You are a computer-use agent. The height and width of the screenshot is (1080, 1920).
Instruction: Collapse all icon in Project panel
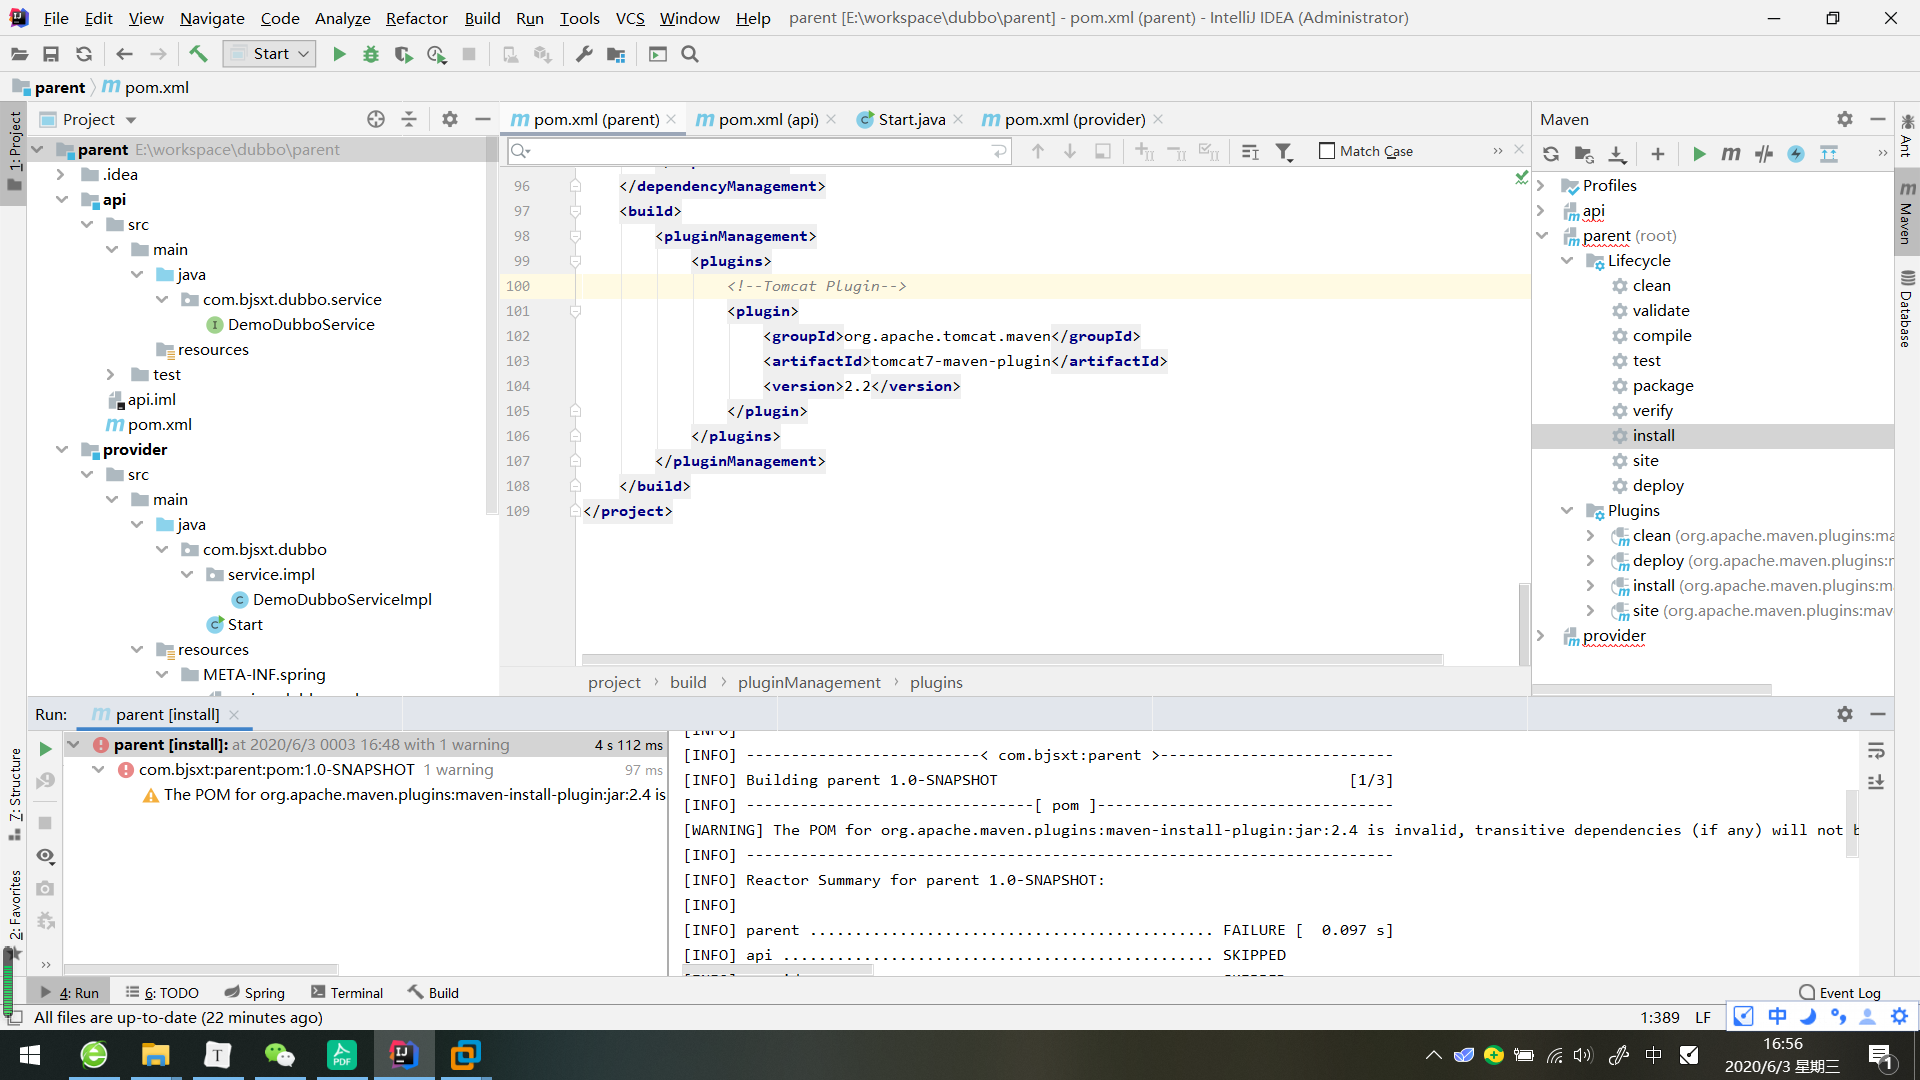tap(409, 119)
